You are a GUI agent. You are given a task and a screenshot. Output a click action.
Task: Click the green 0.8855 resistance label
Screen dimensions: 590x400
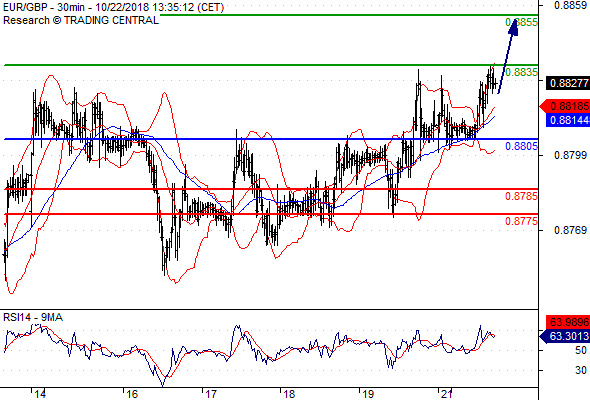click(521, 22)
